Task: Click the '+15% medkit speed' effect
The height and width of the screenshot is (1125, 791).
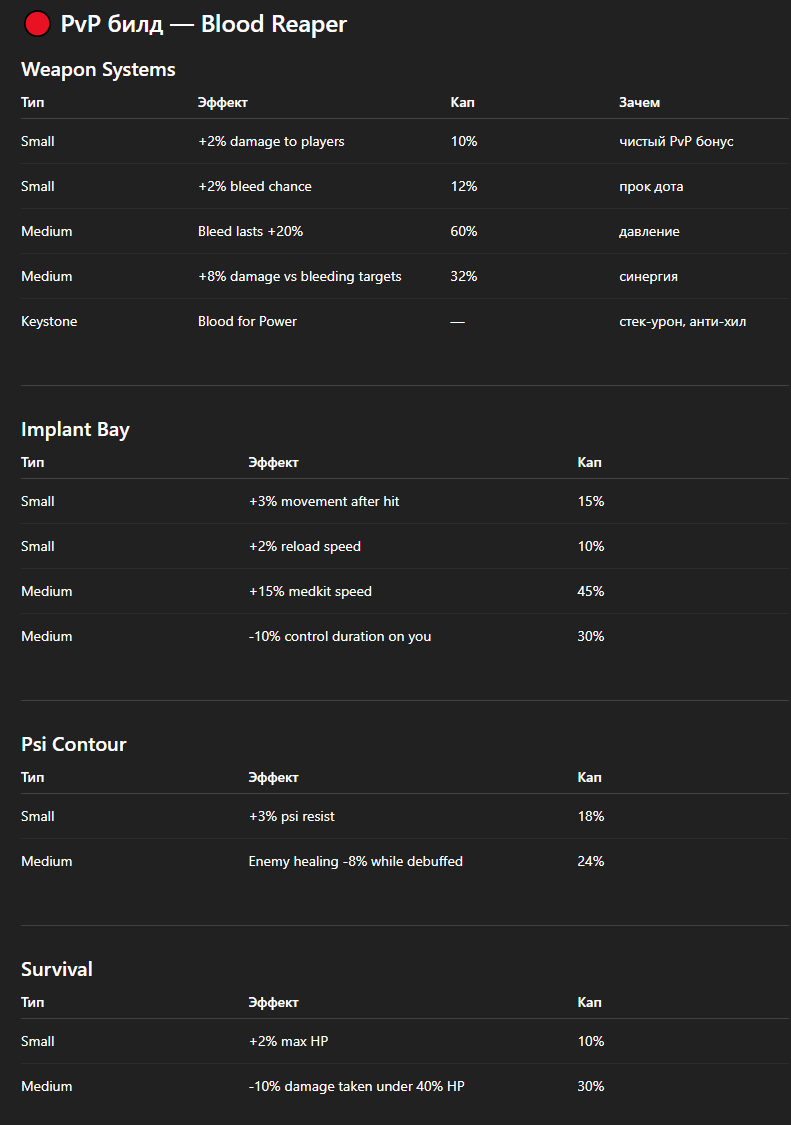Action: [x=310, y=591]
